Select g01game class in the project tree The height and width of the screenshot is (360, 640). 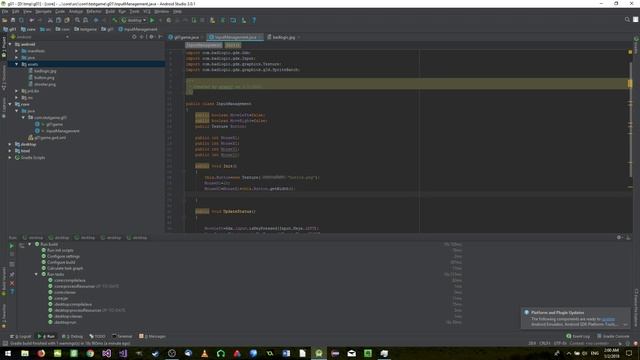point(49,124)
